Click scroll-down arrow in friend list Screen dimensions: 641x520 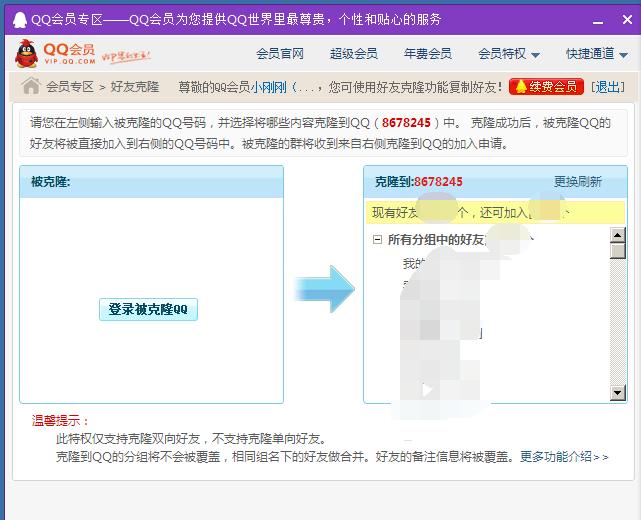617,393
